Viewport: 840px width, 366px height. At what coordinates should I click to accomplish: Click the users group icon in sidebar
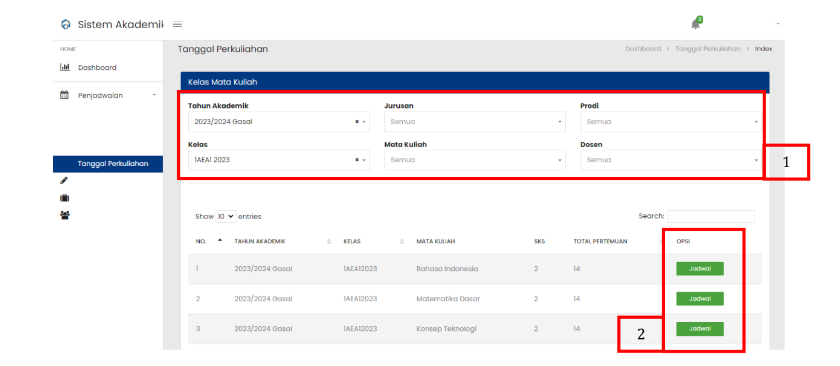(x=65, y=215)
